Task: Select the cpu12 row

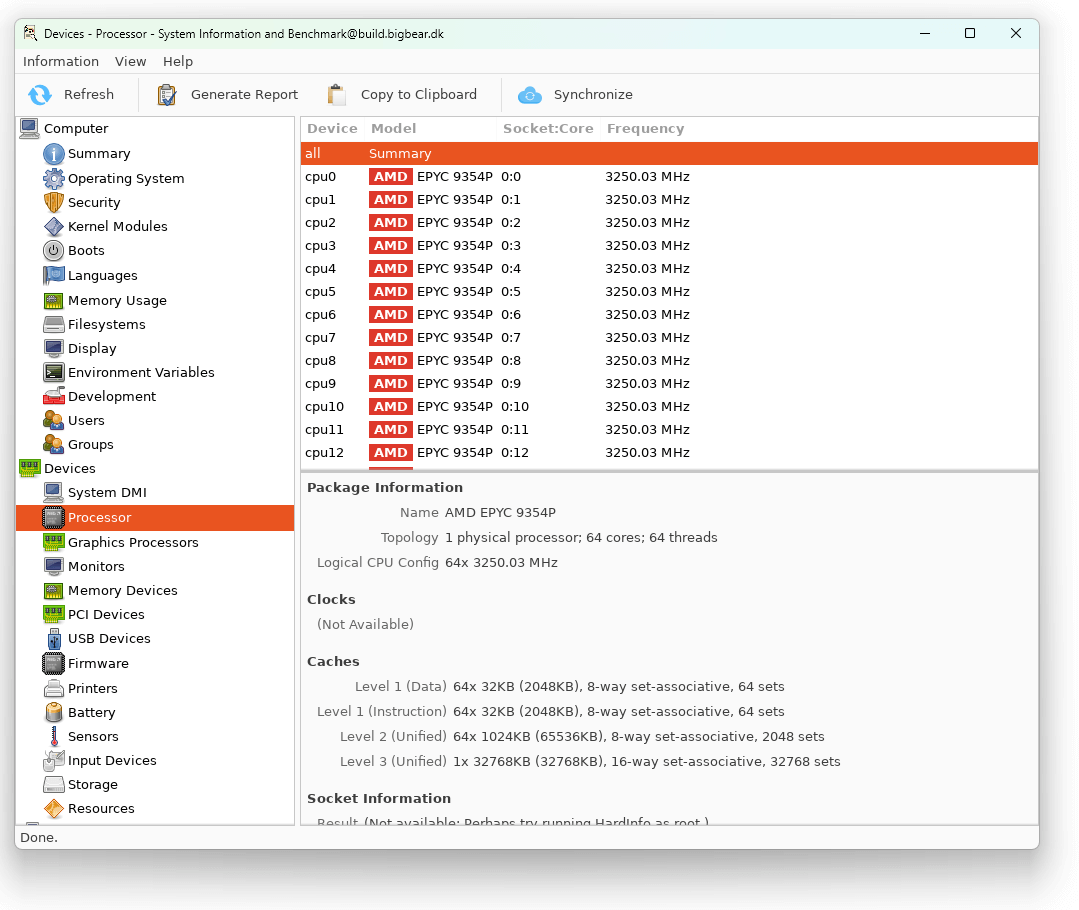Action: pos(669,453)
